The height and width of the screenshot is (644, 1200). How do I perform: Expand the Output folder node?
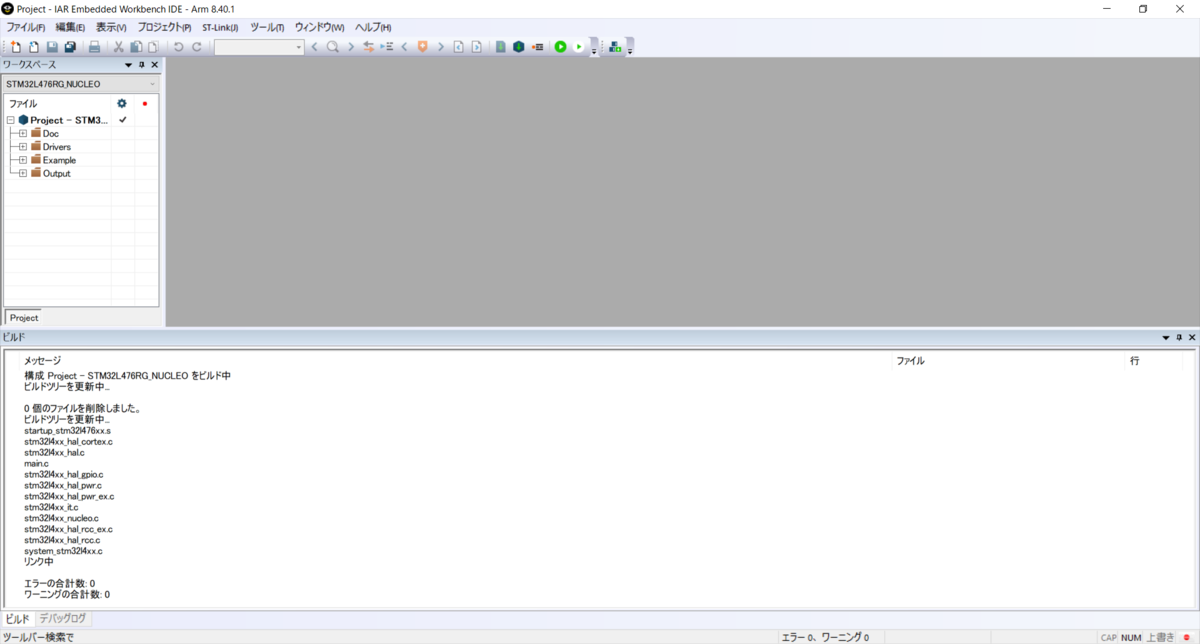click(x=22, y=173)
